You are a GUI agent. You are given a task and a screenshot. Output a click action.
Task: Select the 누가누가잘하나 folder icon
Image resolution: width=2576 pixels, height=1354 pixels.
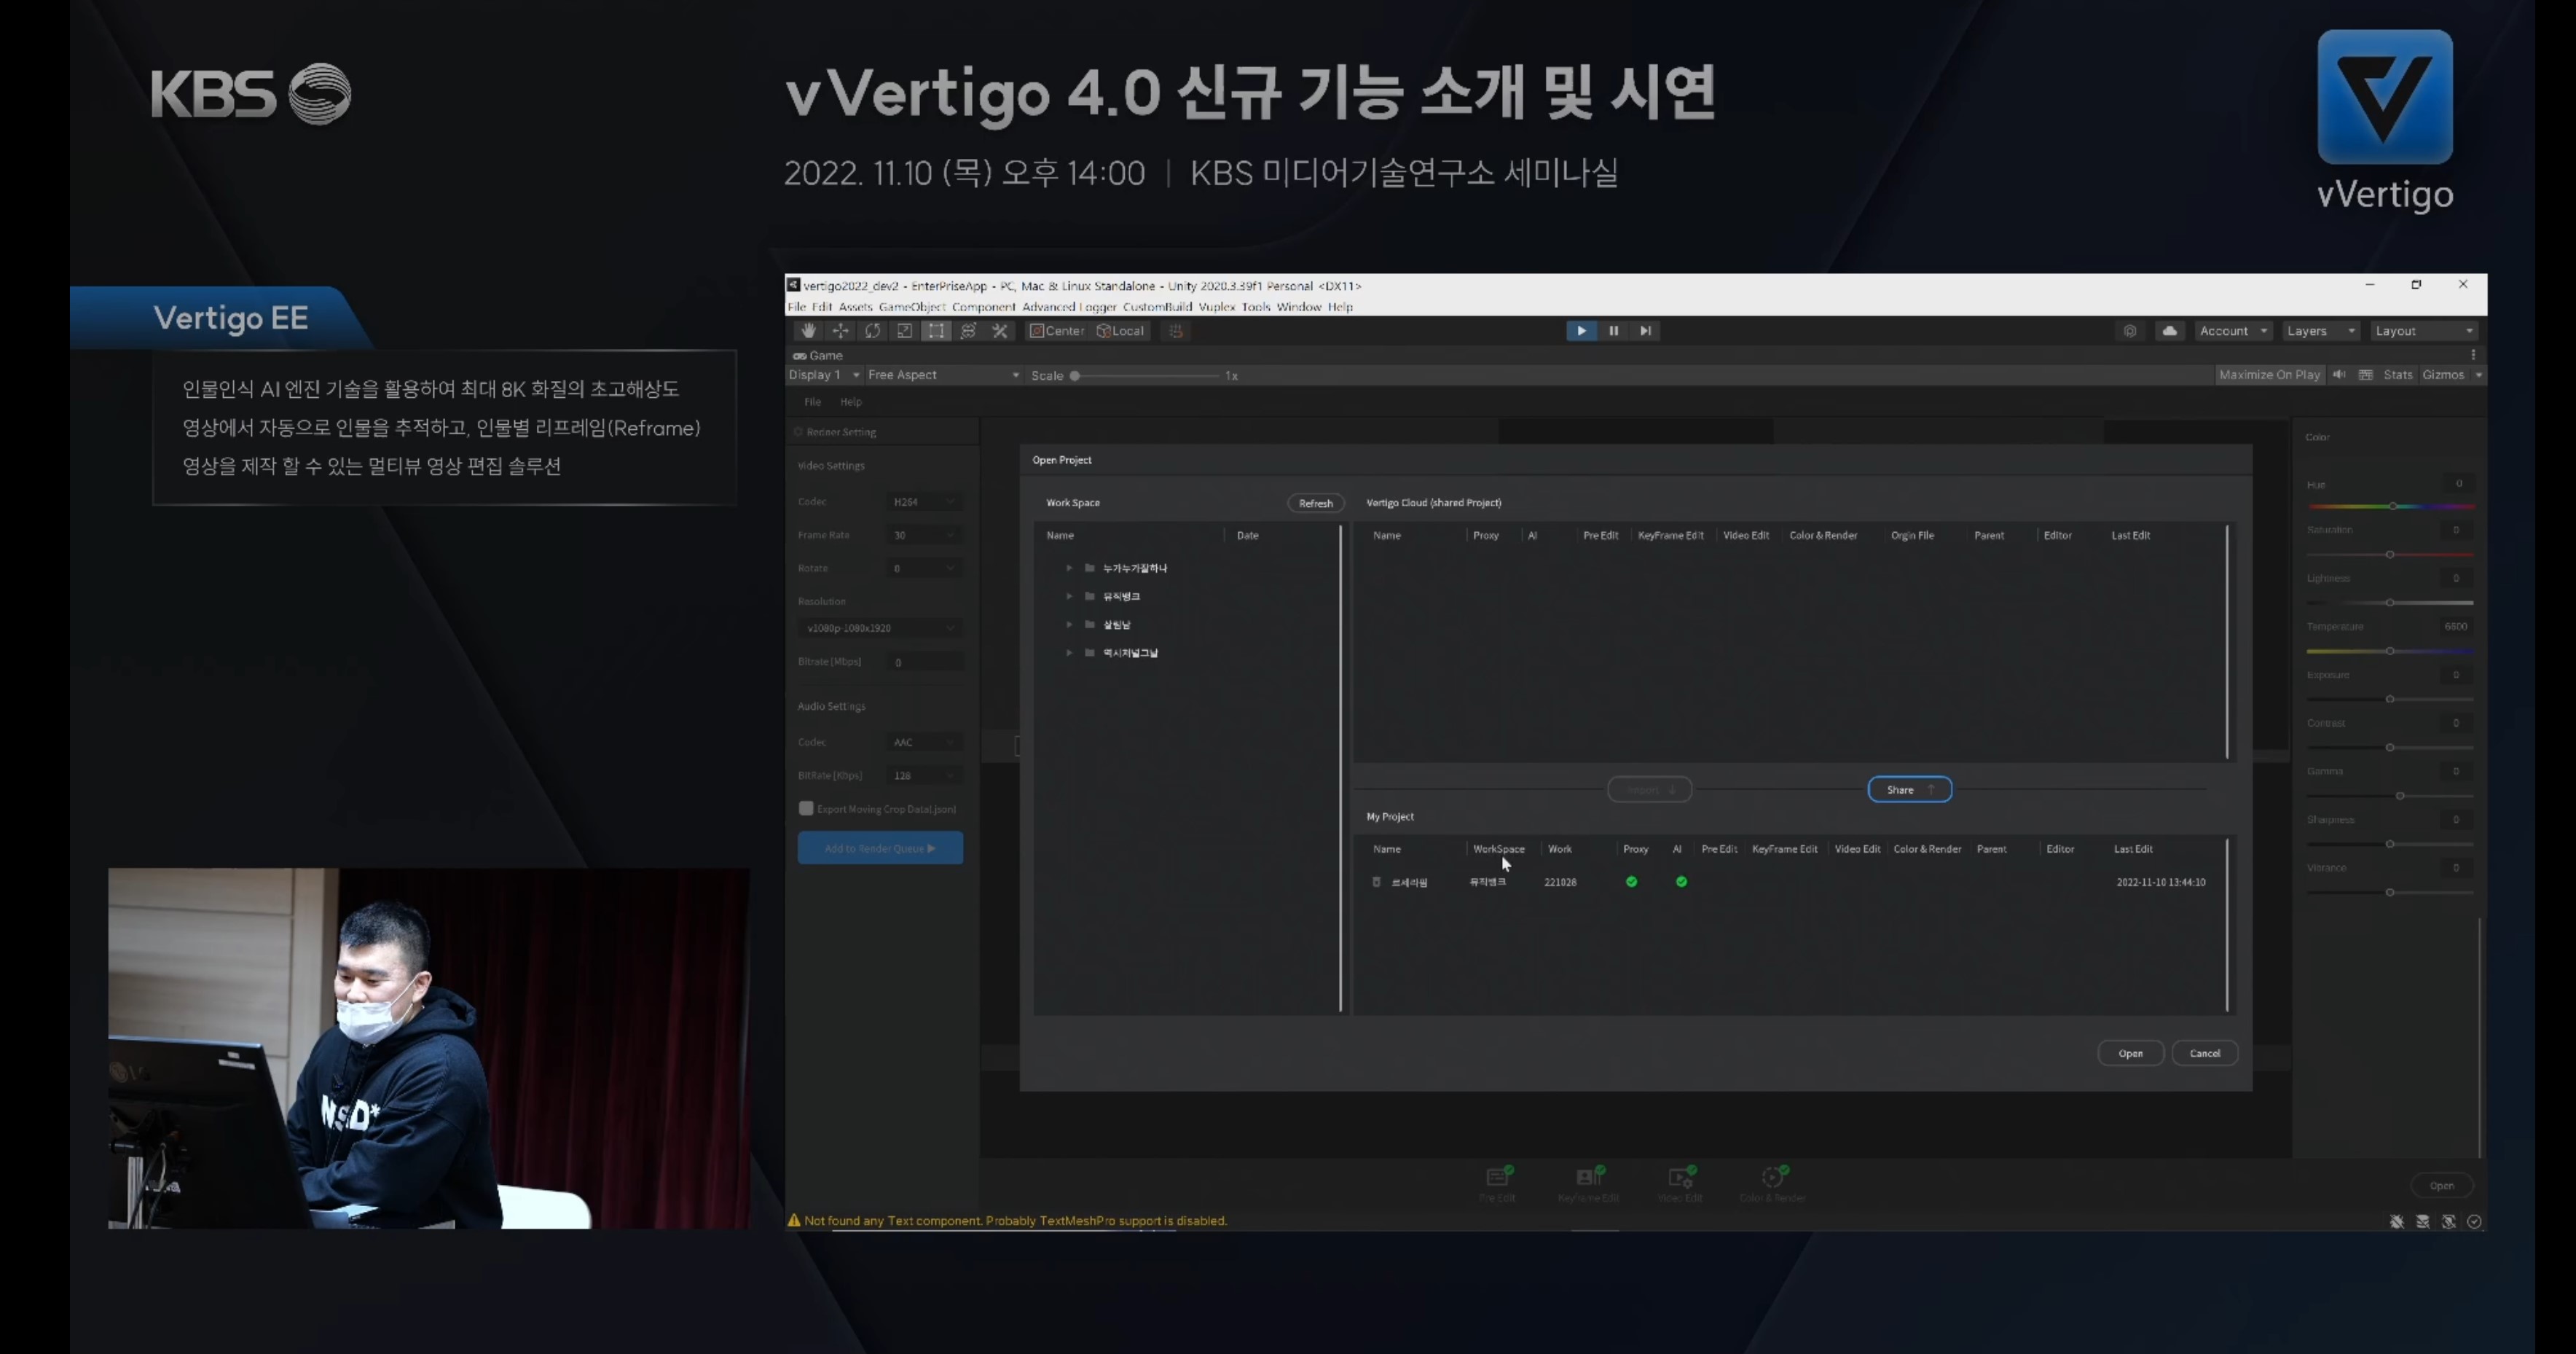click(1089, 568)
